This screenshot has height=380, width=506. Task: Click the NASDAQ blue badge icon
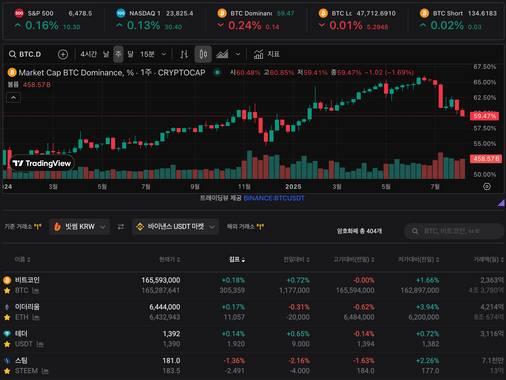point(121,13)
